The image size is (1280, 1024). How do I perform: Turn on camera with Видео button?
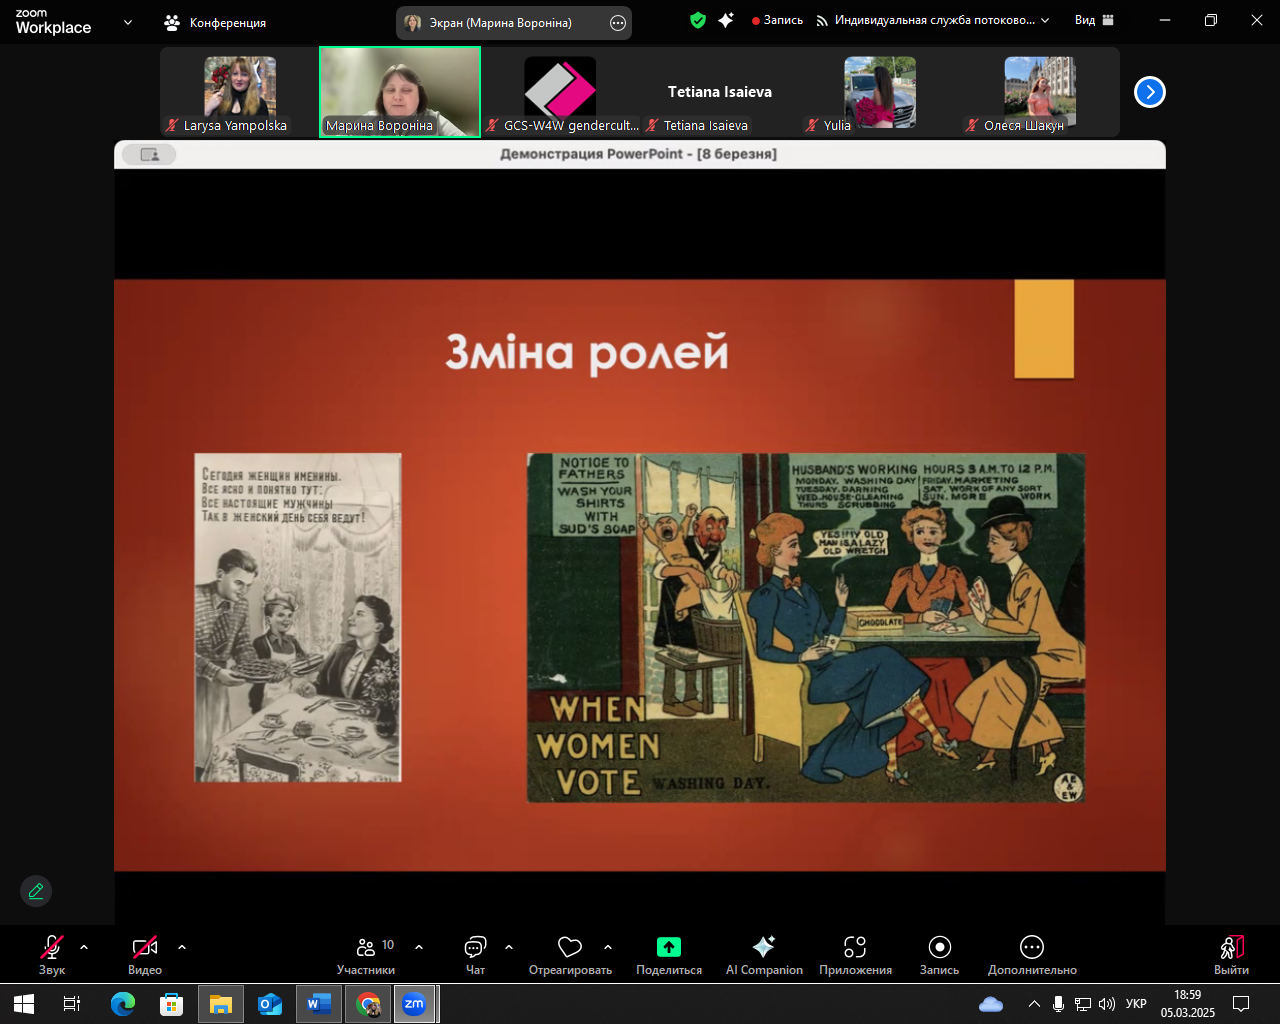pos(145,955)
